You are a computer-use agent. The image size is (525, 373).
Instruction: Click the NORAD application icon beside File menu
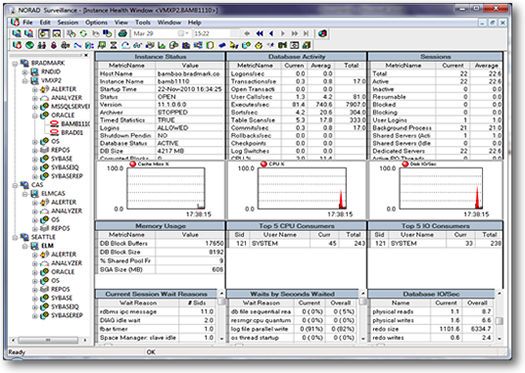click(x=15, y=22)
